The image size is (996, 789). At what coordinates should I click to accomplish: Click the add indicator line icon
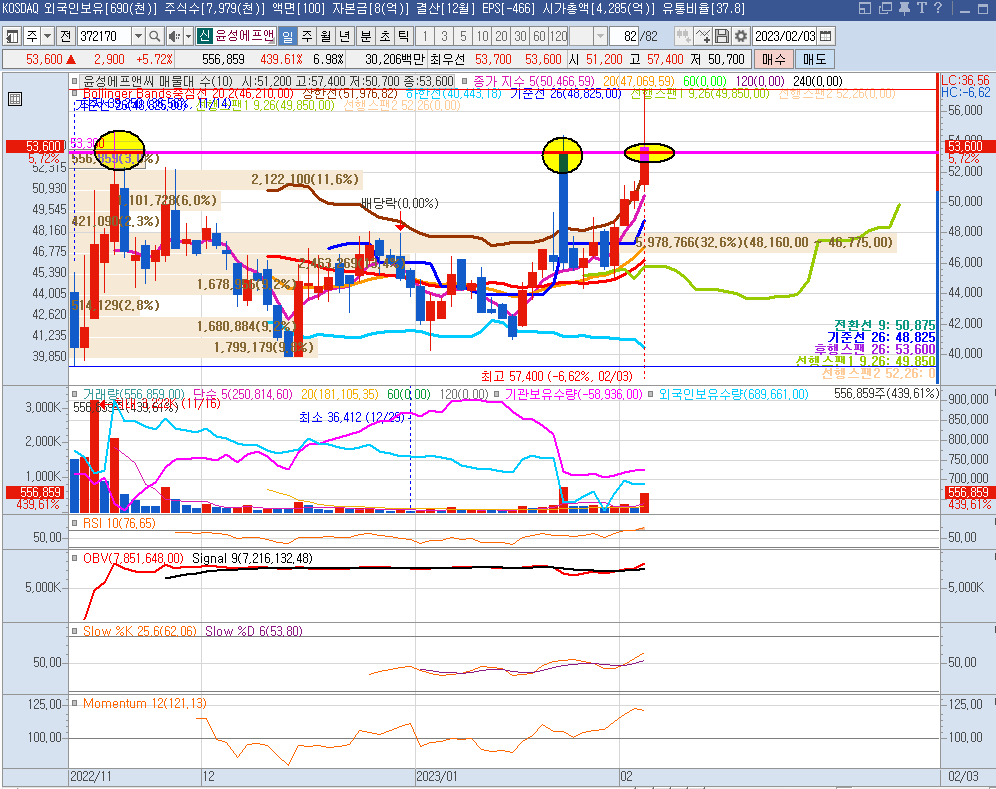703,36
